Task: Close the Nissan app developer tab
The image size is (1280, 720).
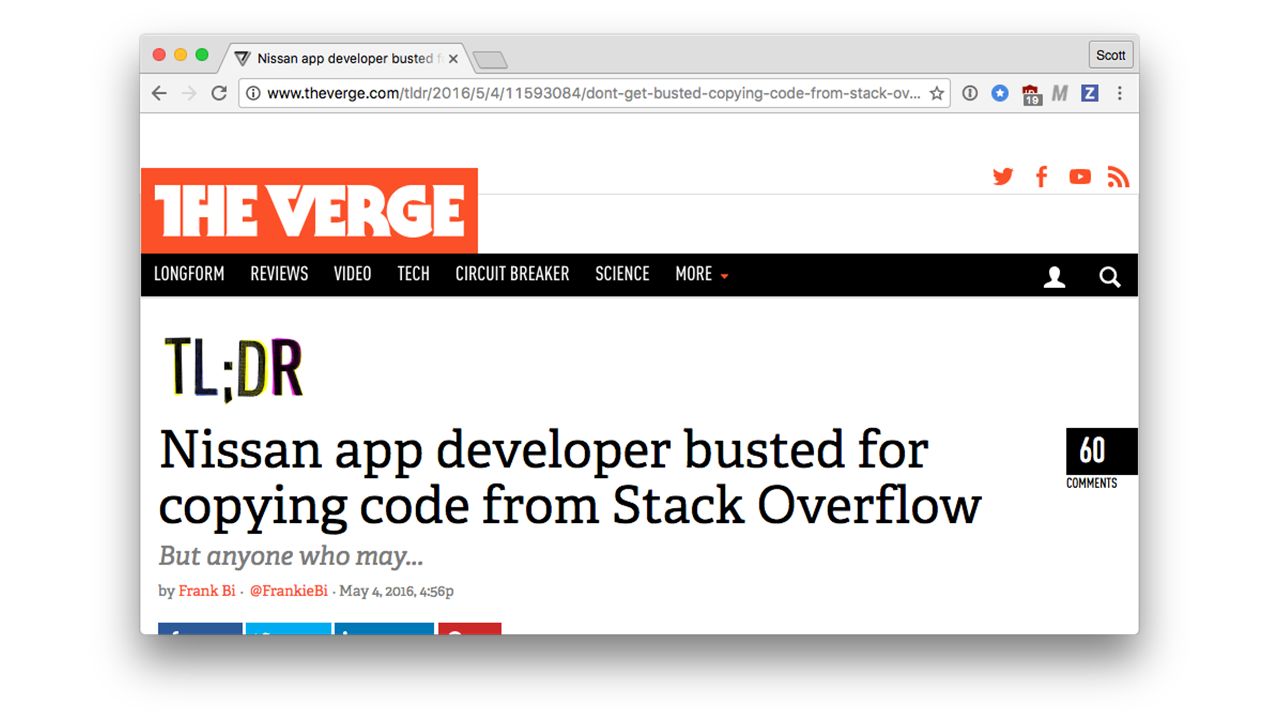Action: 453,59
